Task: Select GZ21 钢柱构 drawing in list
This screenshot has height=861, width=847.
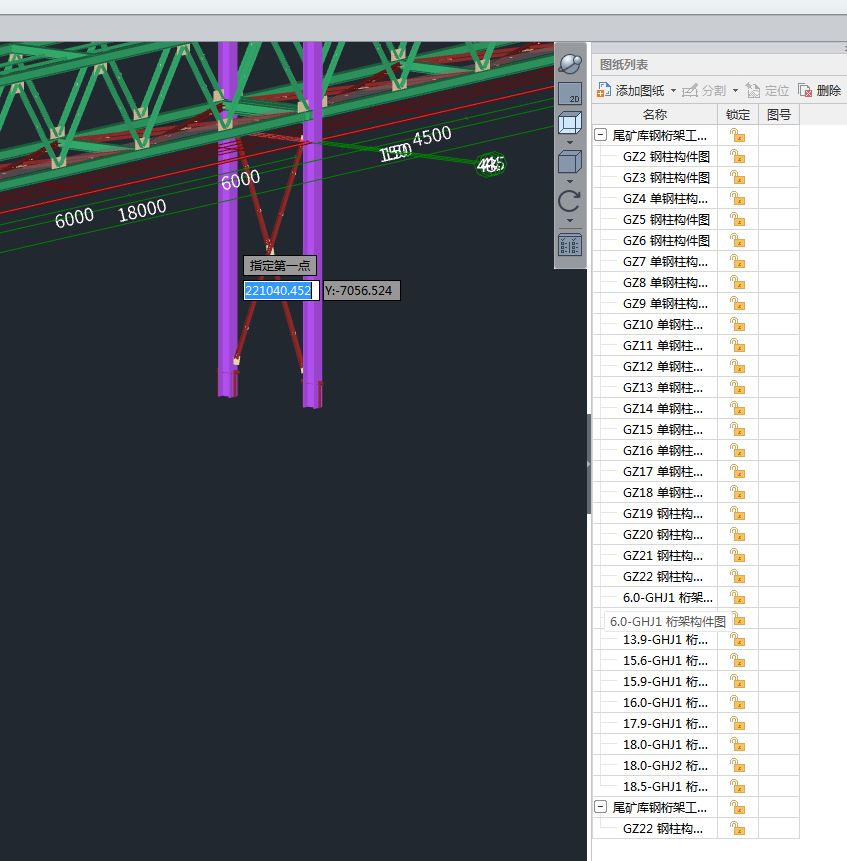Action: pyautogui.click(x=663, y=556)
